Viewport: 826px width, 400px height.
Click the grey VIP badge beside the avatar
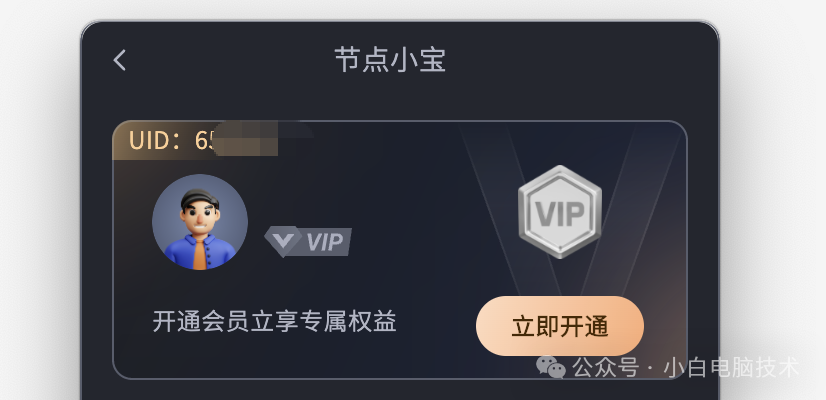pos(308,241)
